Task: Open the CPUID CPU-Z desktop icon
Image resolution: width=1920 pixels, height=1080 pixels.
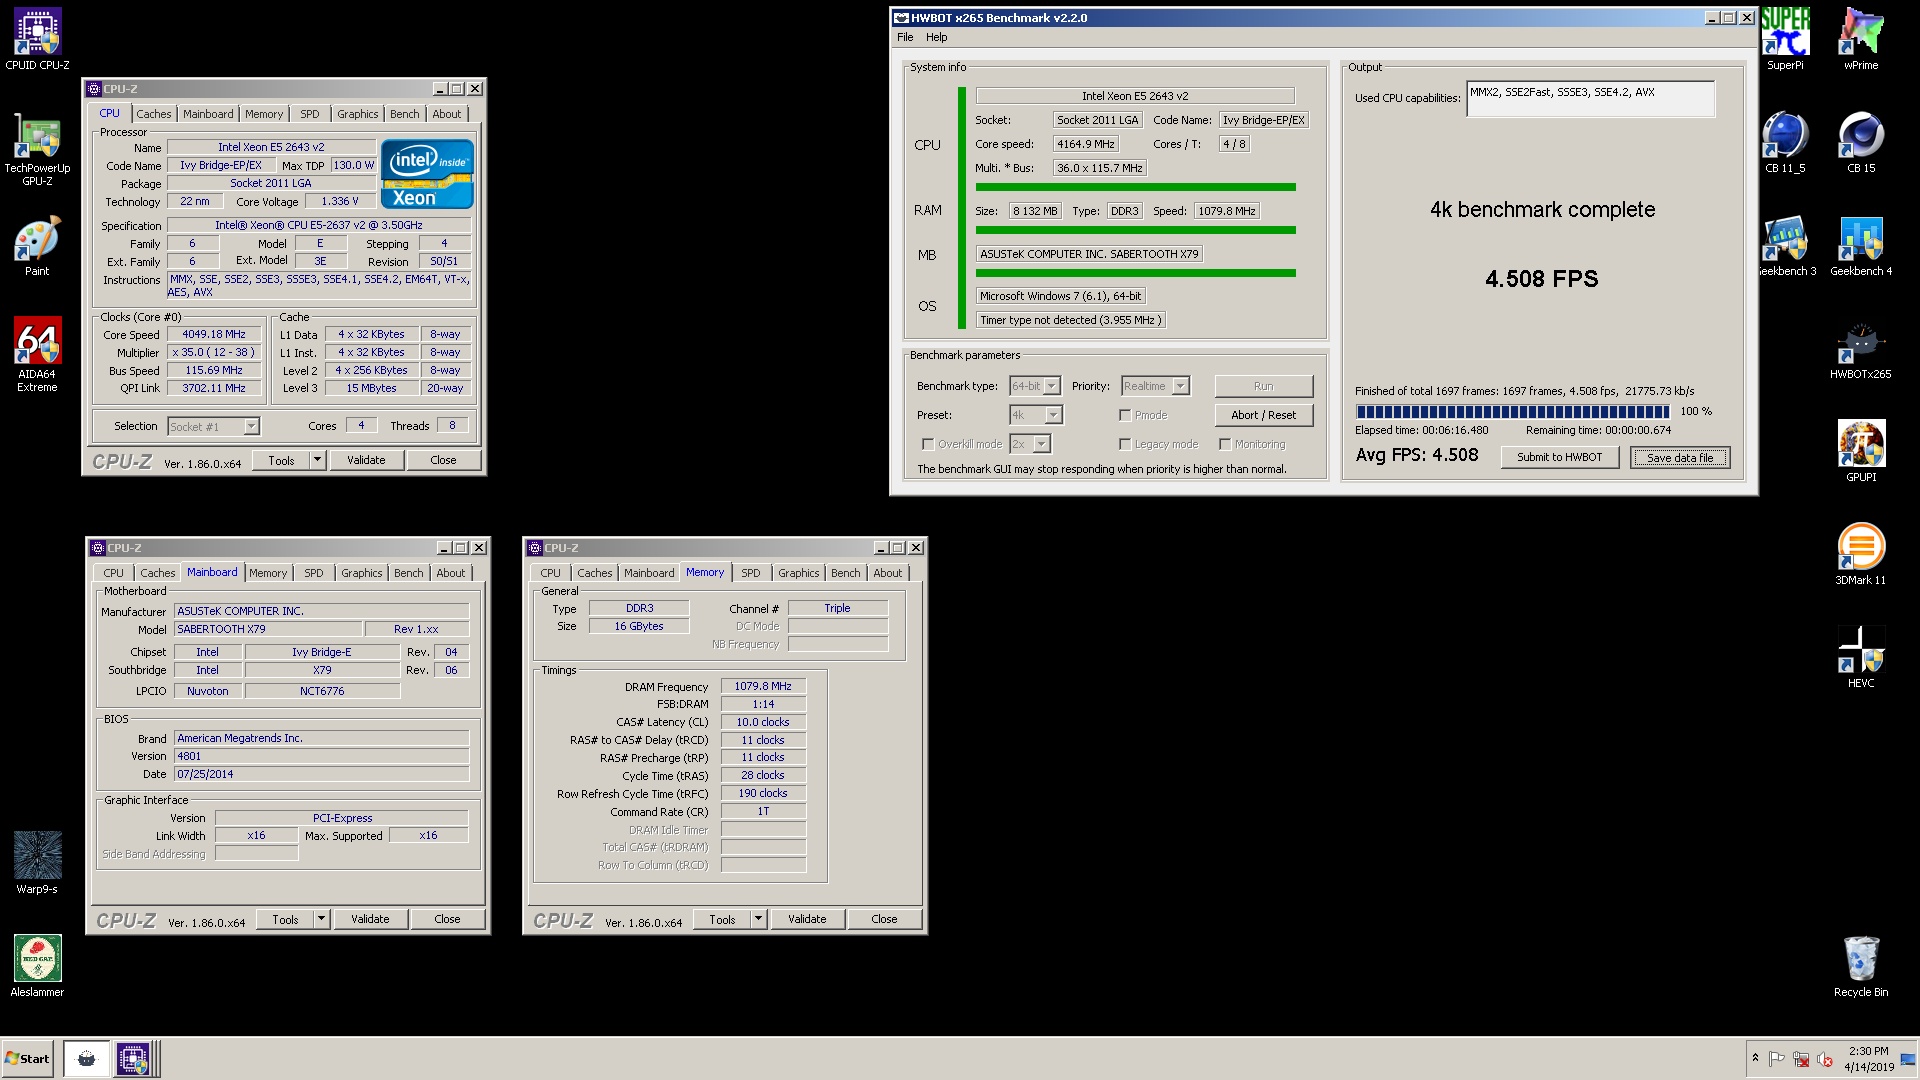Action: (37, 40)
